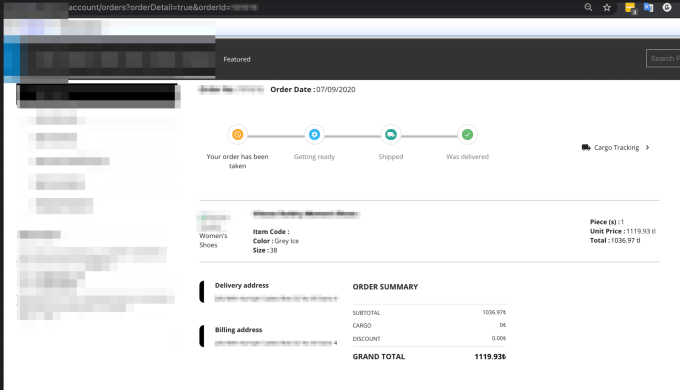This screenshot has height=390, width=680.
Task: Open Cargo Tracking link
Action: click(616, 147)
